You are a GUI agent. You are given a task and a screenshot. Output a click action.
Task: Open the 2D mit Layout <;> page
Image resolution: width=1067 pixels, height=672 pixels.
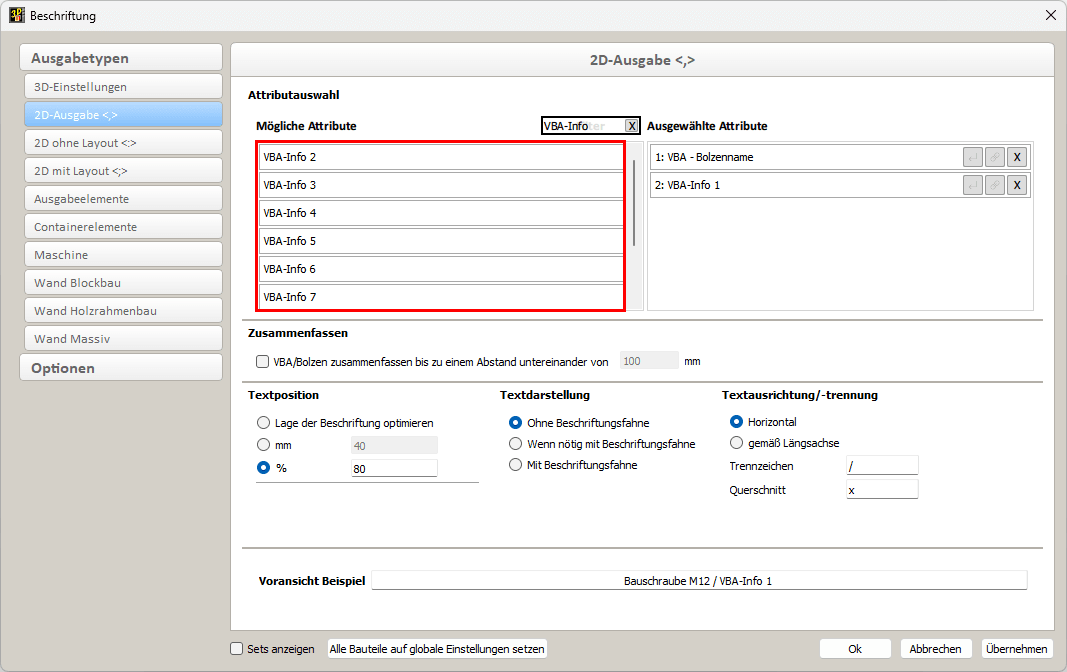coord(121,171)
